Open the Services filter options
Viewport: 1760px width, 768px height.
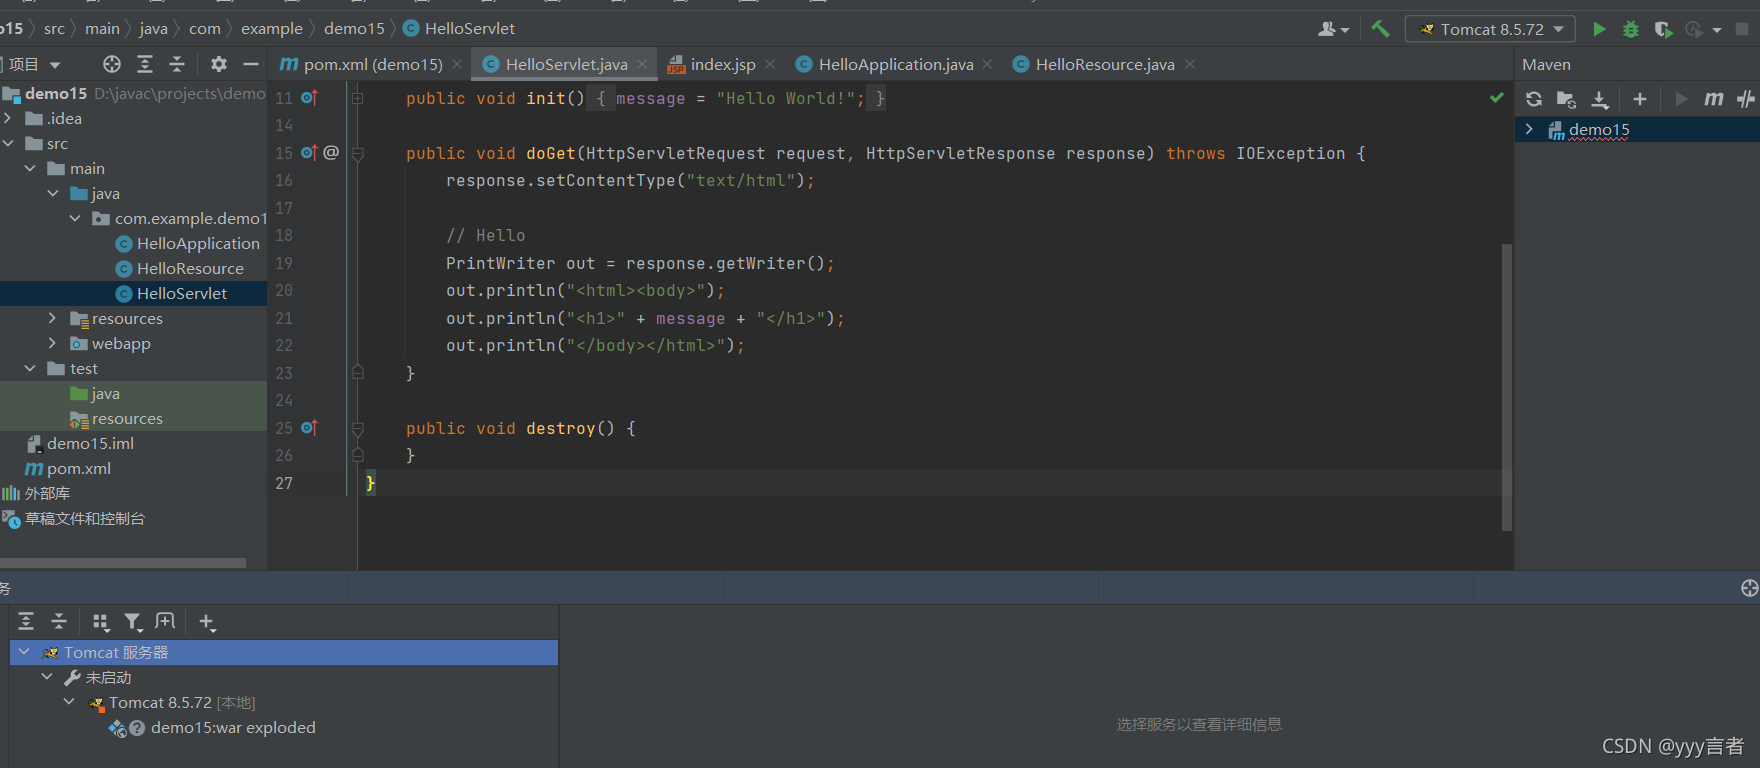[x=133, y=622]
